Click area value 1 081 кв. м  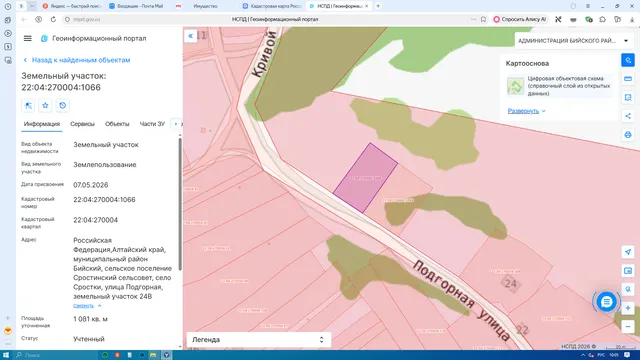(90, 319)
